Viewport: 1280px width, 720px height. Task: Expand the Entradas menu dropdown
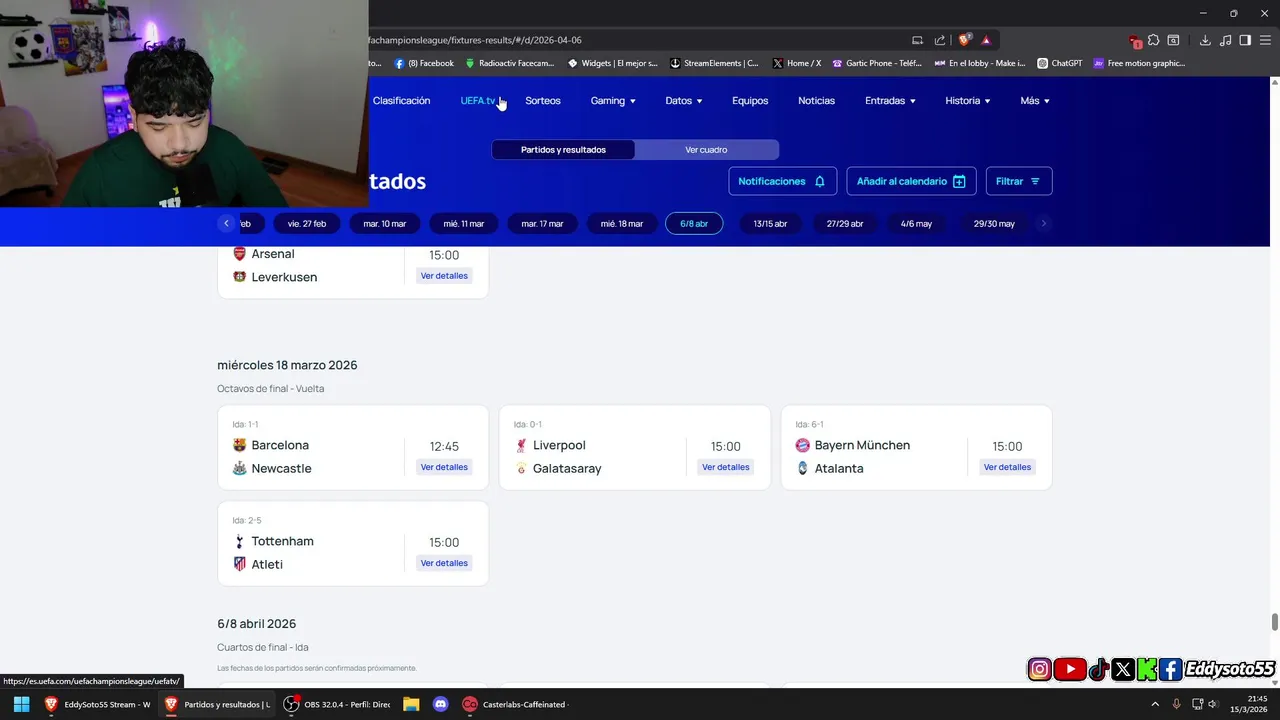[890, 101]
